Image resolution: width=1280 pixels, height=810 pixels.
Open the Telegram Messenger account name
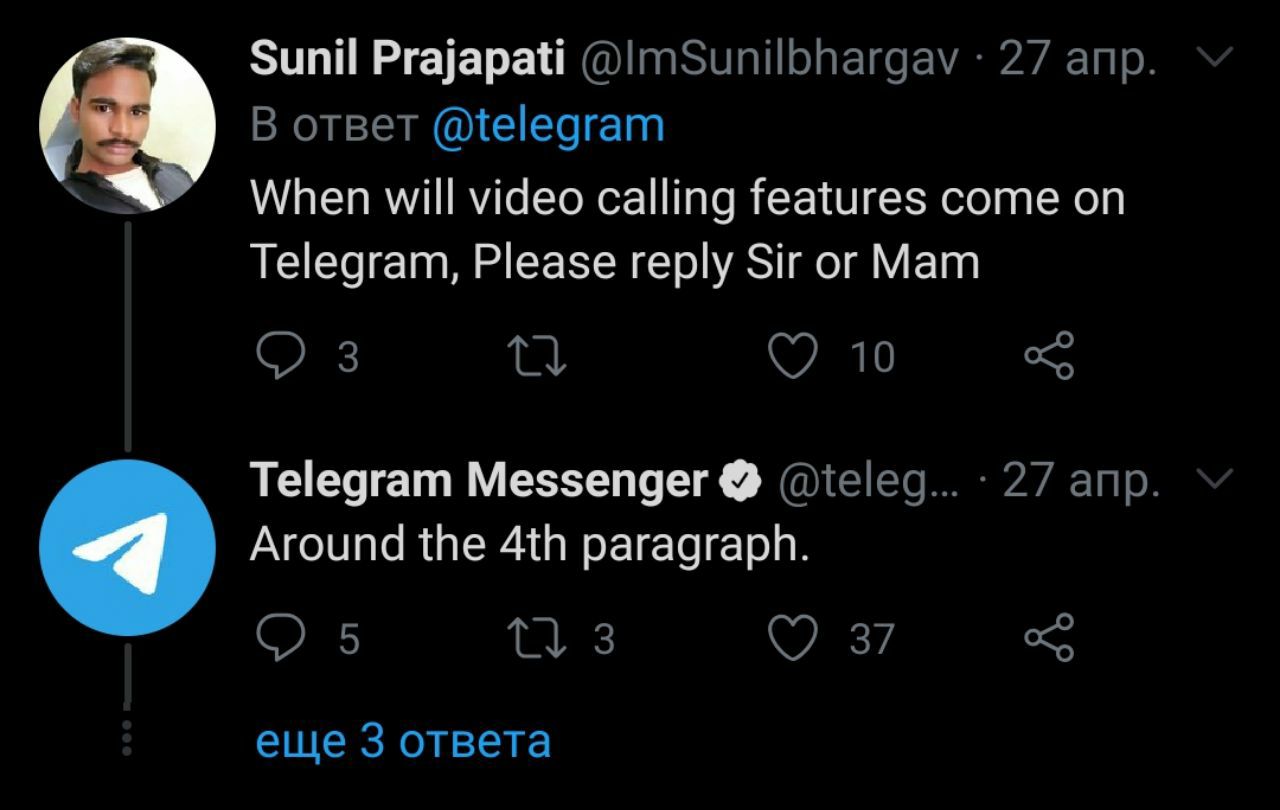pyautogui.click(x=478, y=482)
